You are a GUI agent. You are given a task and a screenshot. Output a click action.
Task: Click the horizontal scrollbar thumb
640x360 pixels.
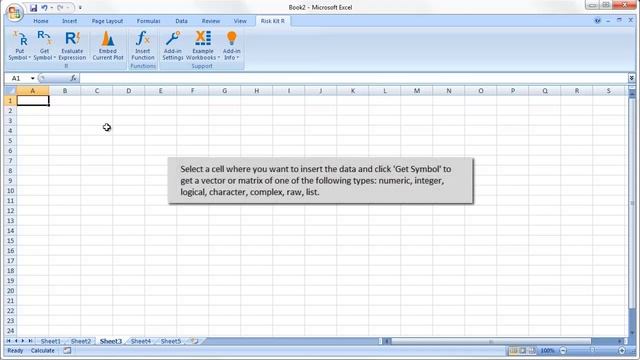[491, 341]
